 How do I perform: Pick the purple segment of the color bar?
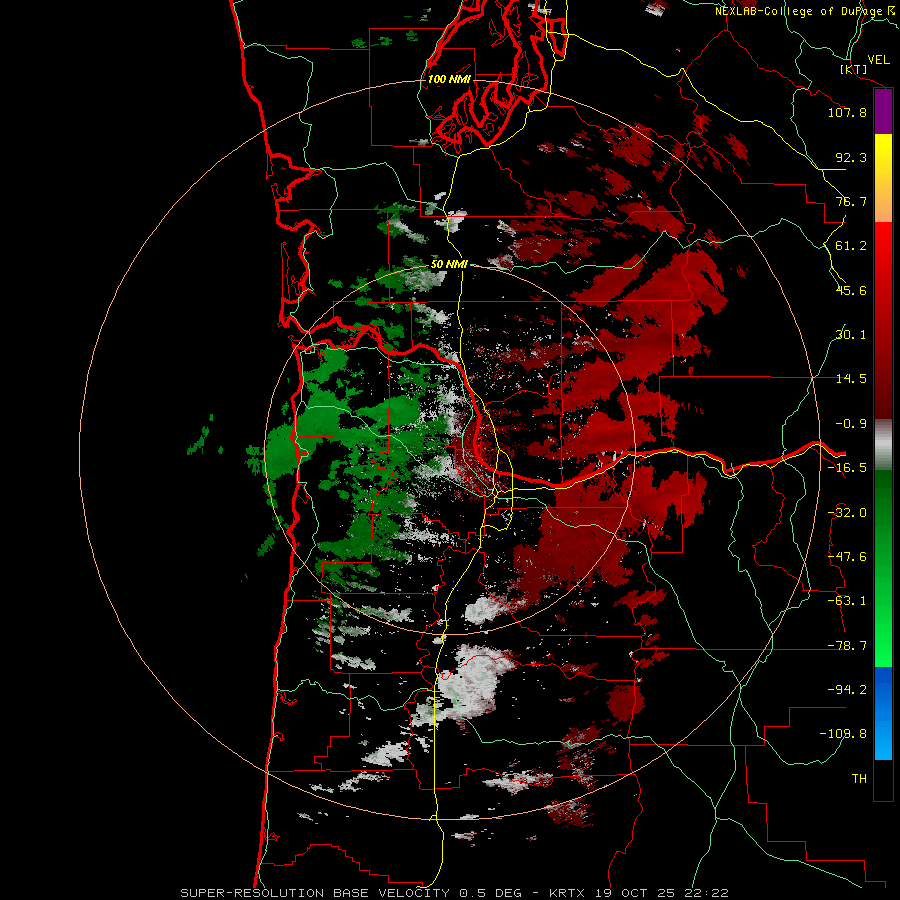click(883, 112)
